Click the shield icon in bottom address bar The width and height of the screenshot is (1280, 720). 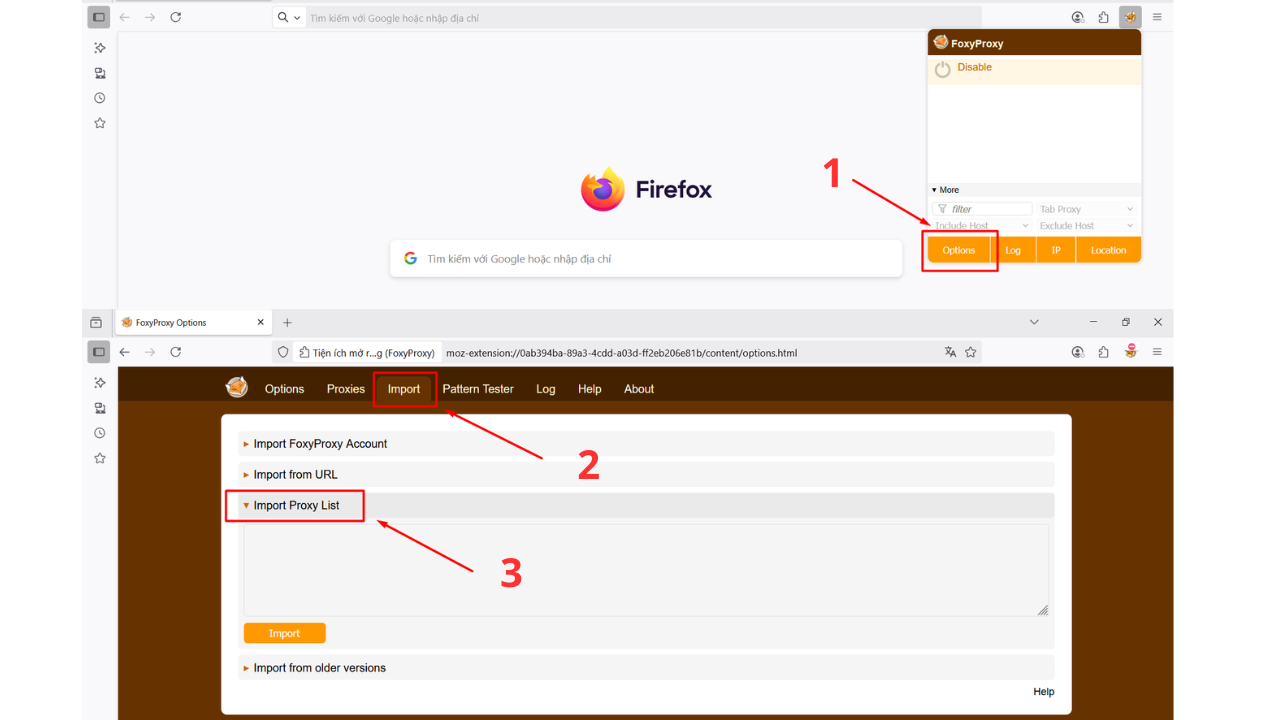283,352
